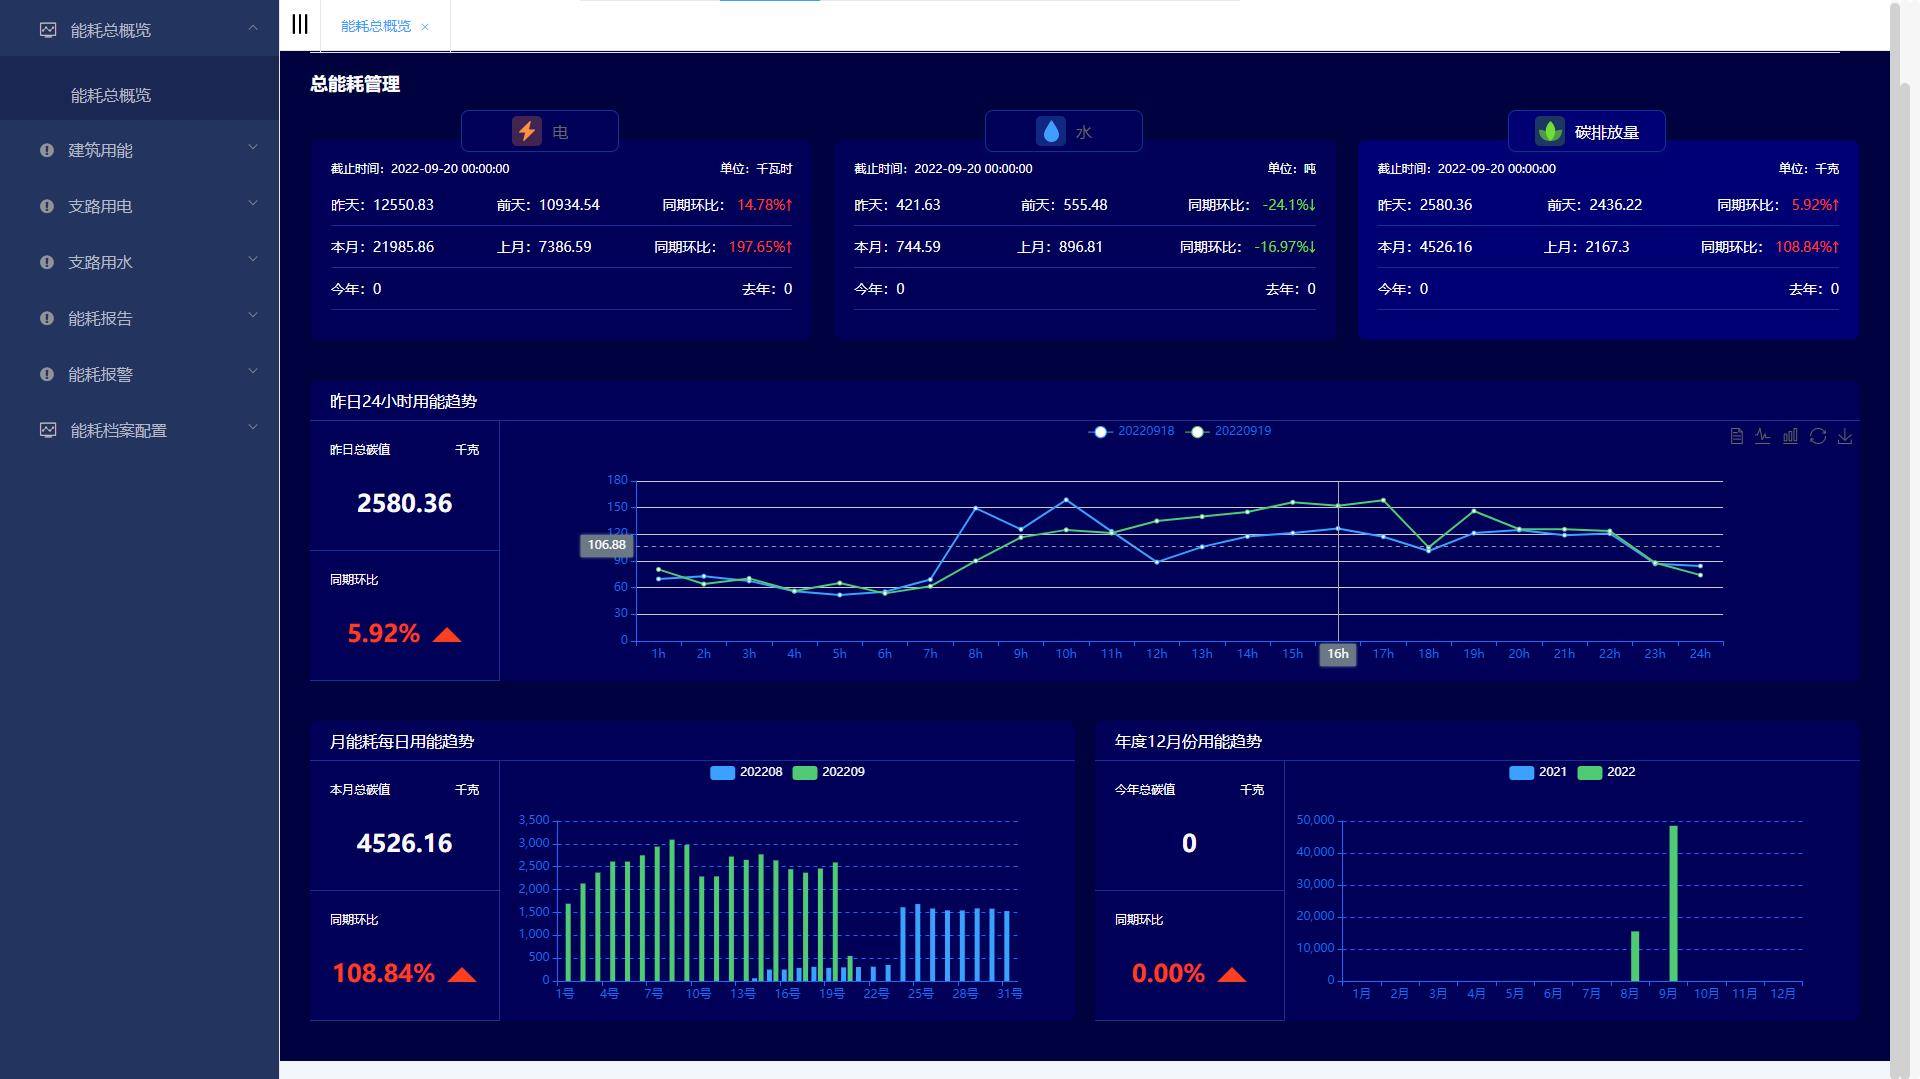Toggle the 202208 legend in monthly chart
Image resolution: width=1920 pixels, height=1079 pixels.
[x=746, y=772]
